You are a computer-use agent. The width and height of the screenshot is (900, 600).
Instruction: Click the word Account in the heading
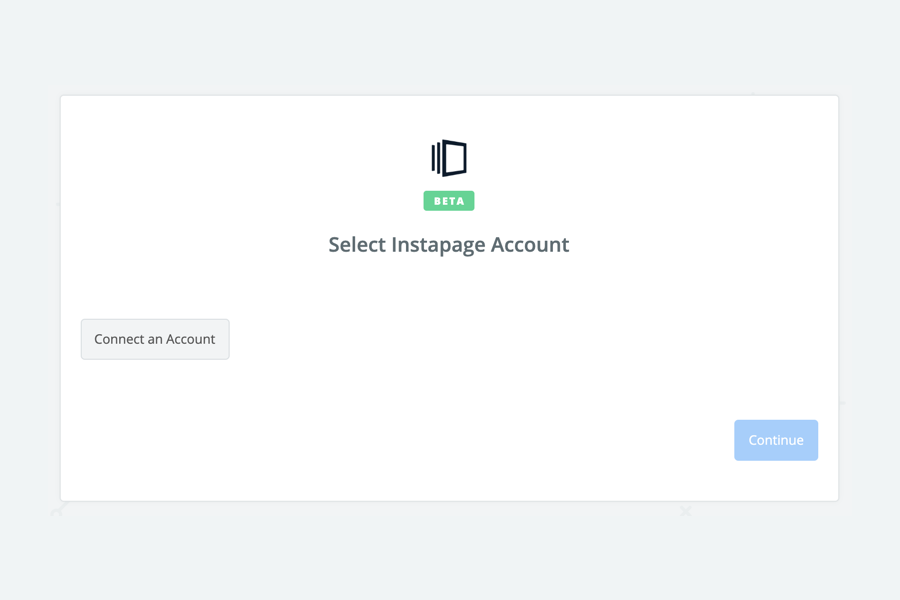[x=530, y=245]
